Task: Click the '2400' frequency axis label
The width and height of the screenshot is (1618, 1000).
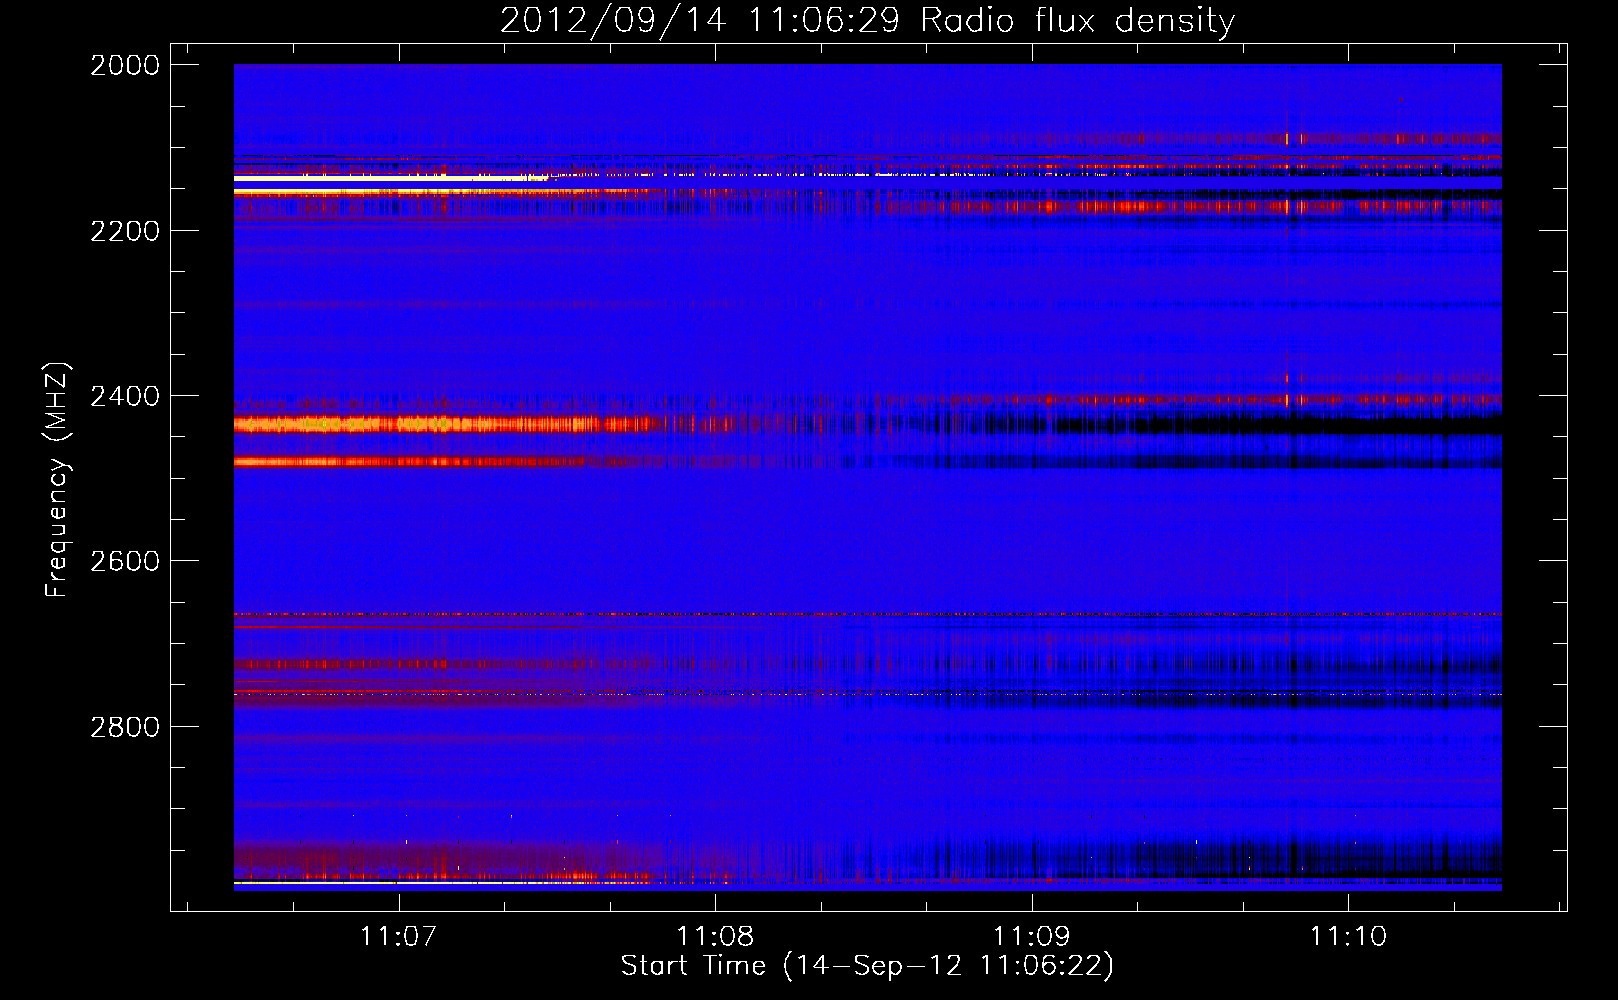Action: (x=125, y=396)
